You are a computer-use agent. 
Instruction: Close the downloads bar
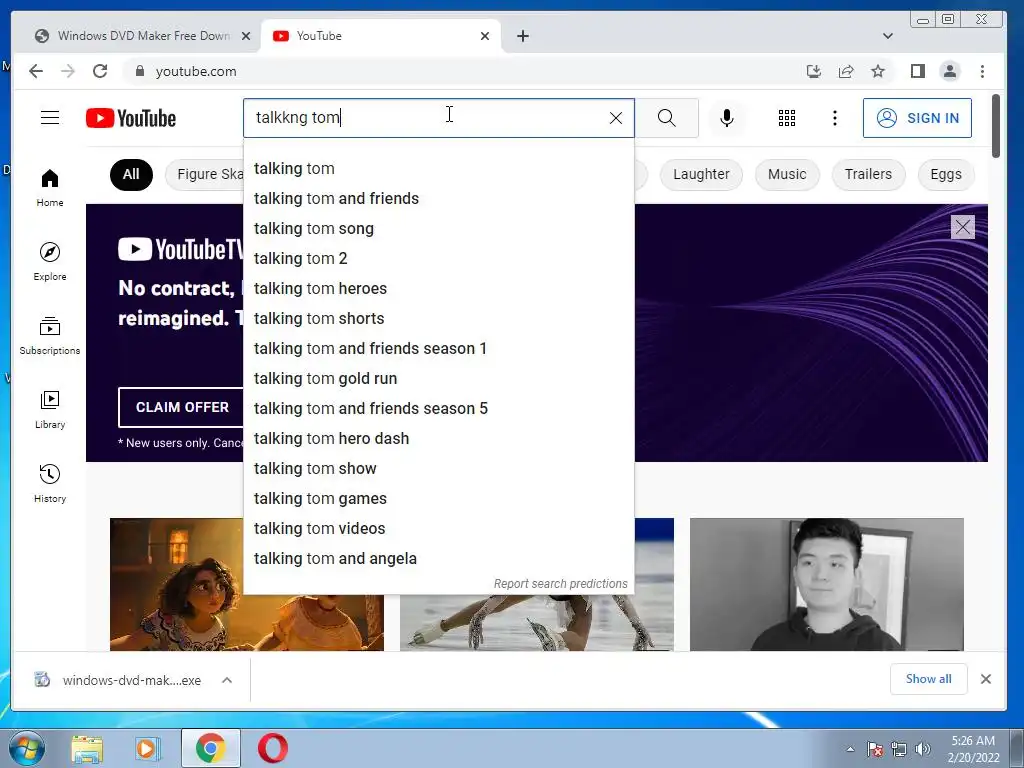point(985,679)
